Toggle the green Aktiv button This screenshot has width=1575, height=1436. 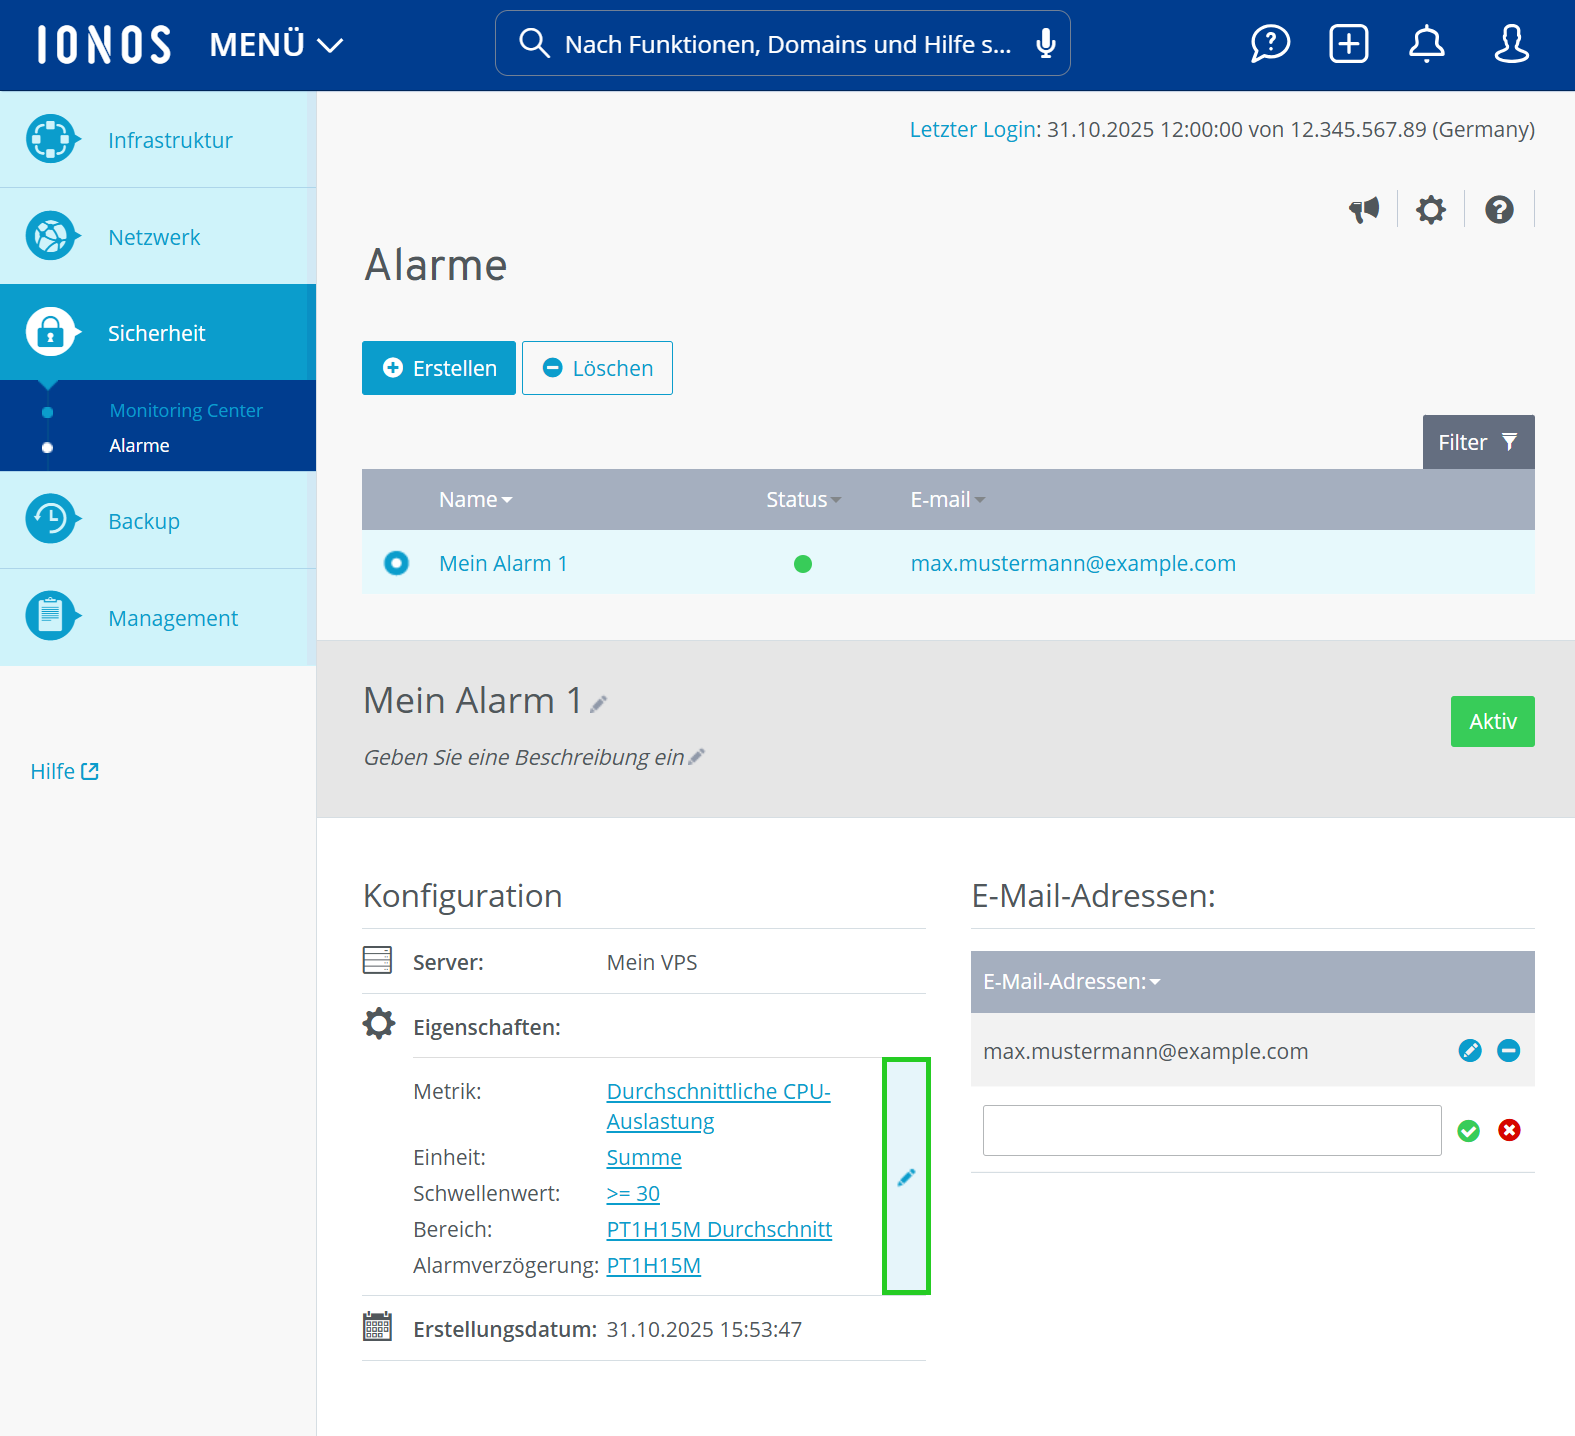(x=1492, y=721)
